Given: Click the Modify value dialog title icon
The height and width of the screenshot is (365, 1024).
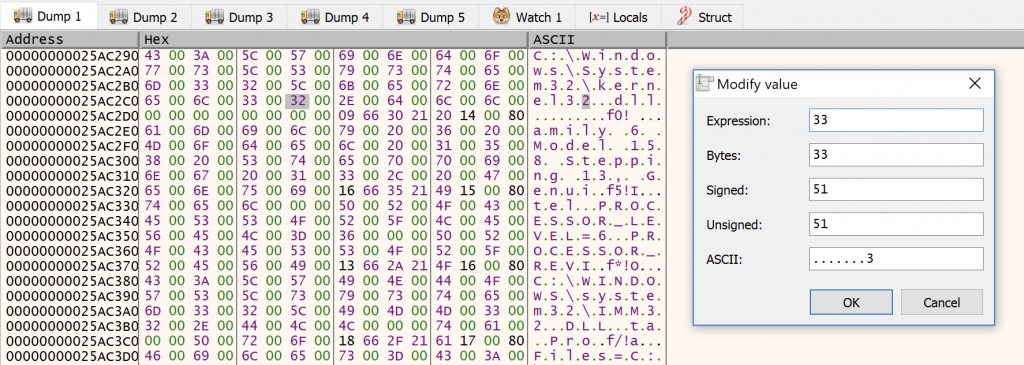Looking at the screenshot, I should pyautogui.click(x=705, y=83).
